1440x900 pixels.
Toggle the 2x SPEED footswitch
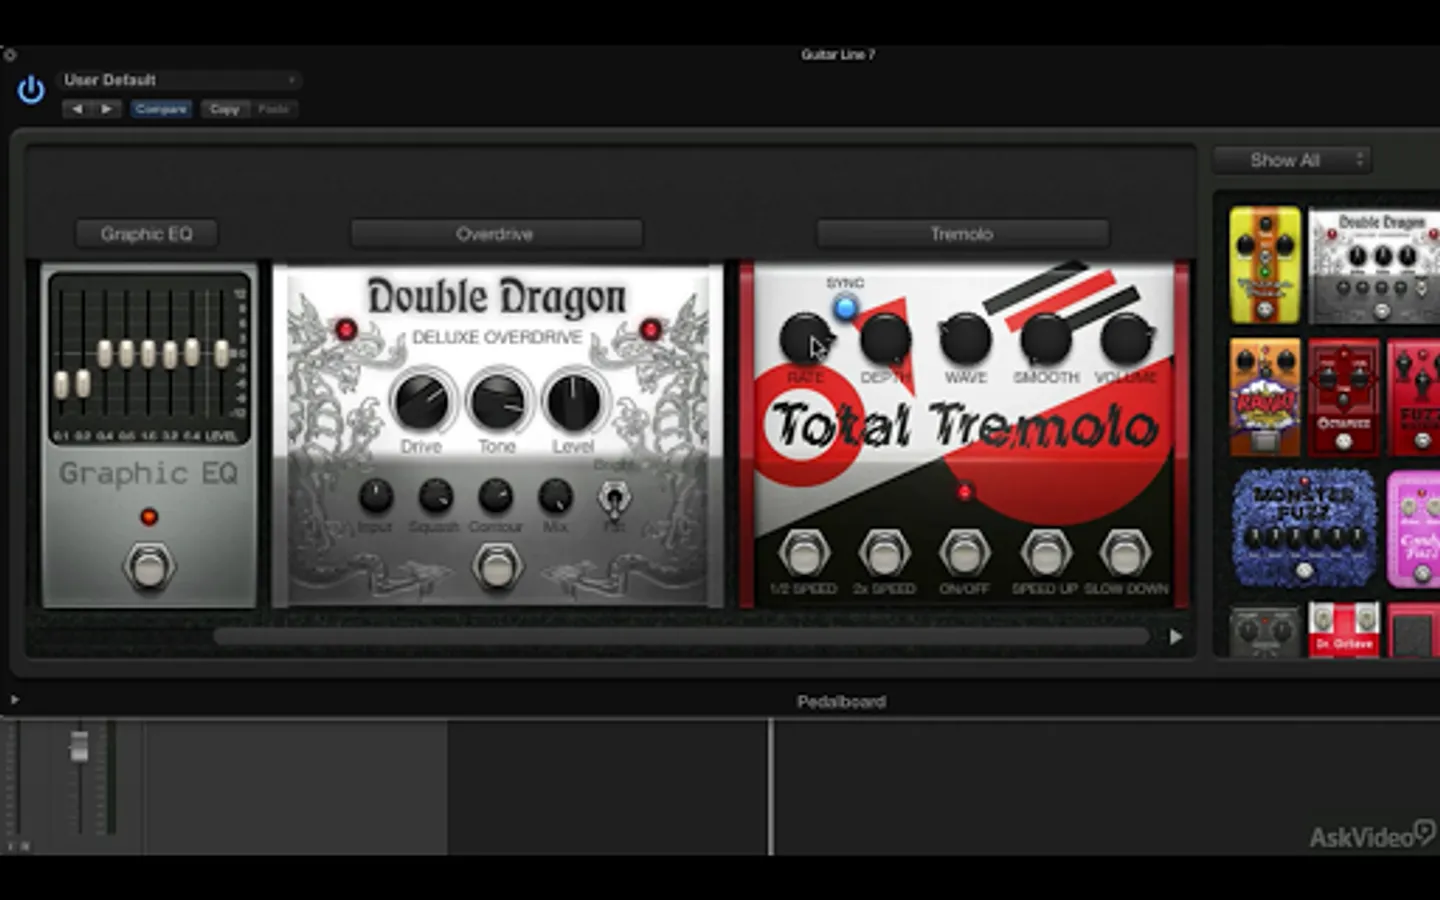pyautogui.click(x=884, y=553)
